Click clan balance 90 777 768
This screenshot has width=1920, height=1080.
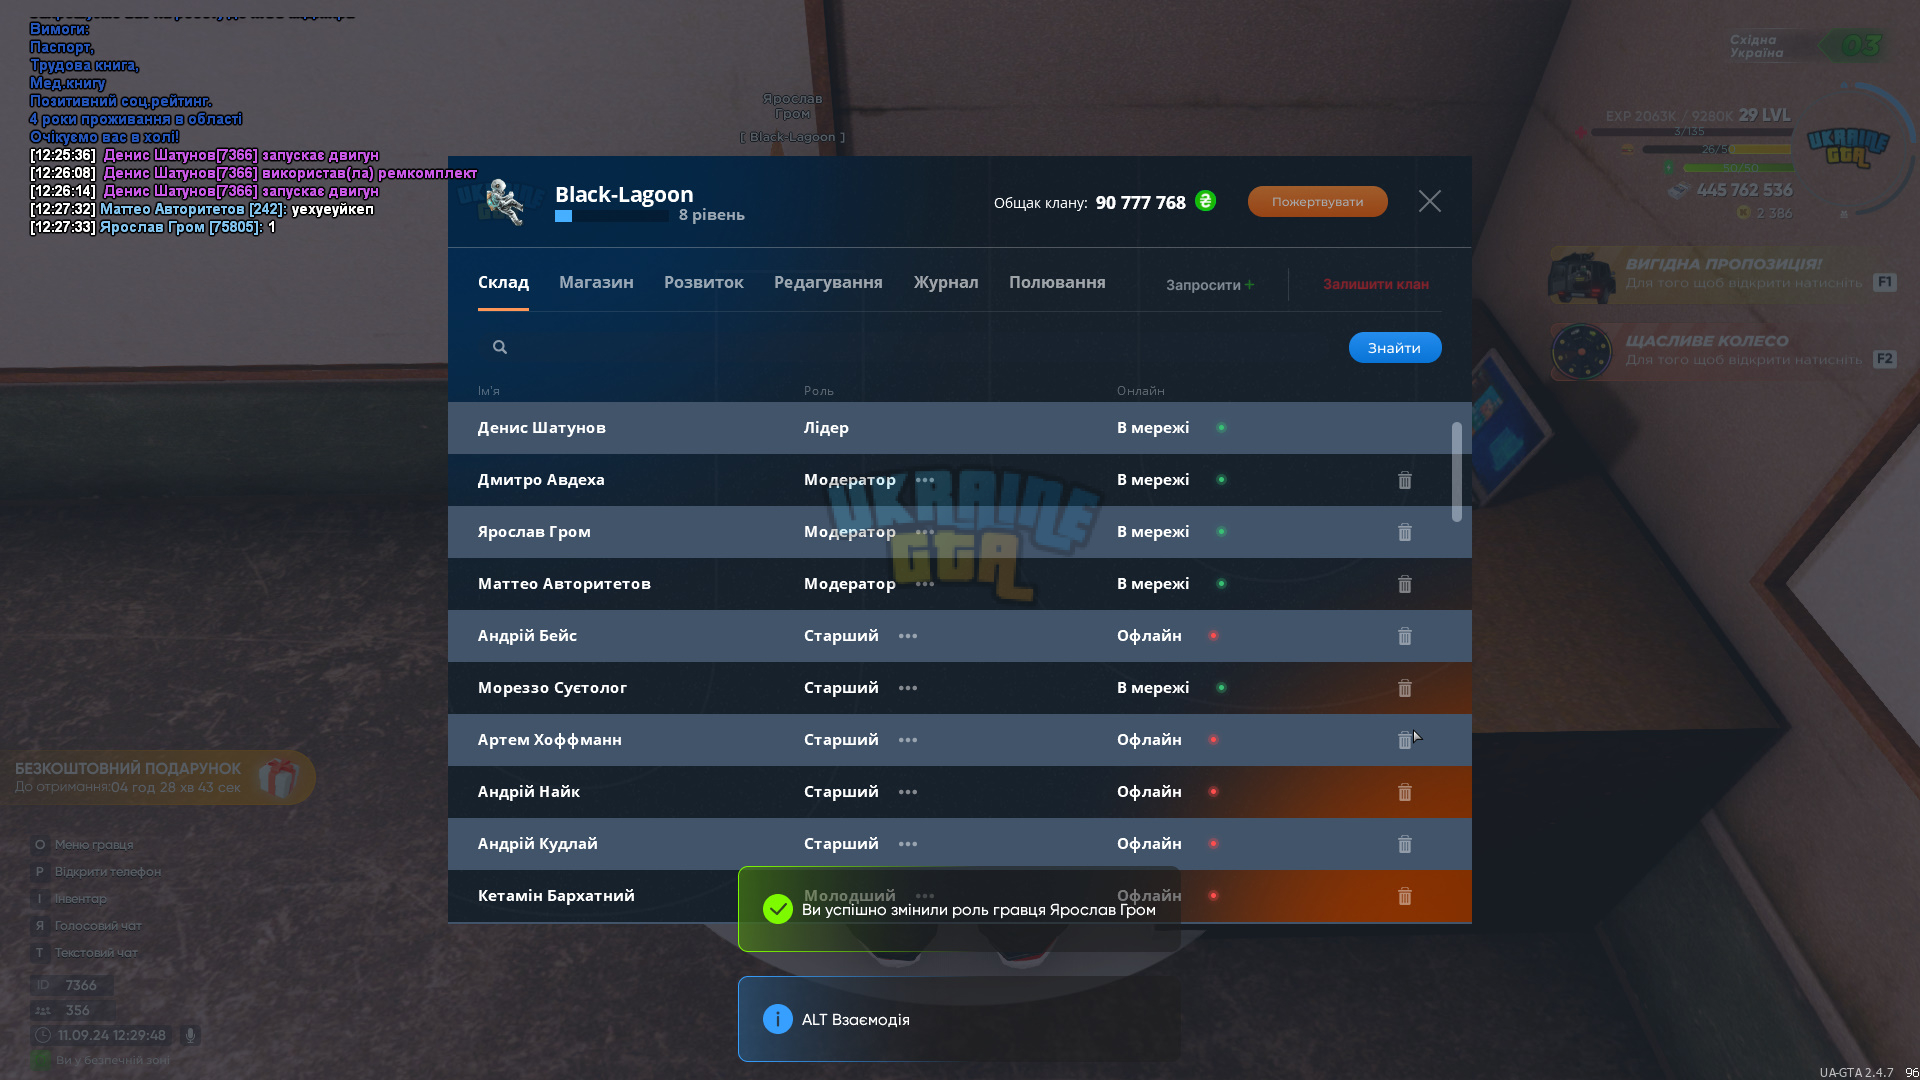(1140, 202)
